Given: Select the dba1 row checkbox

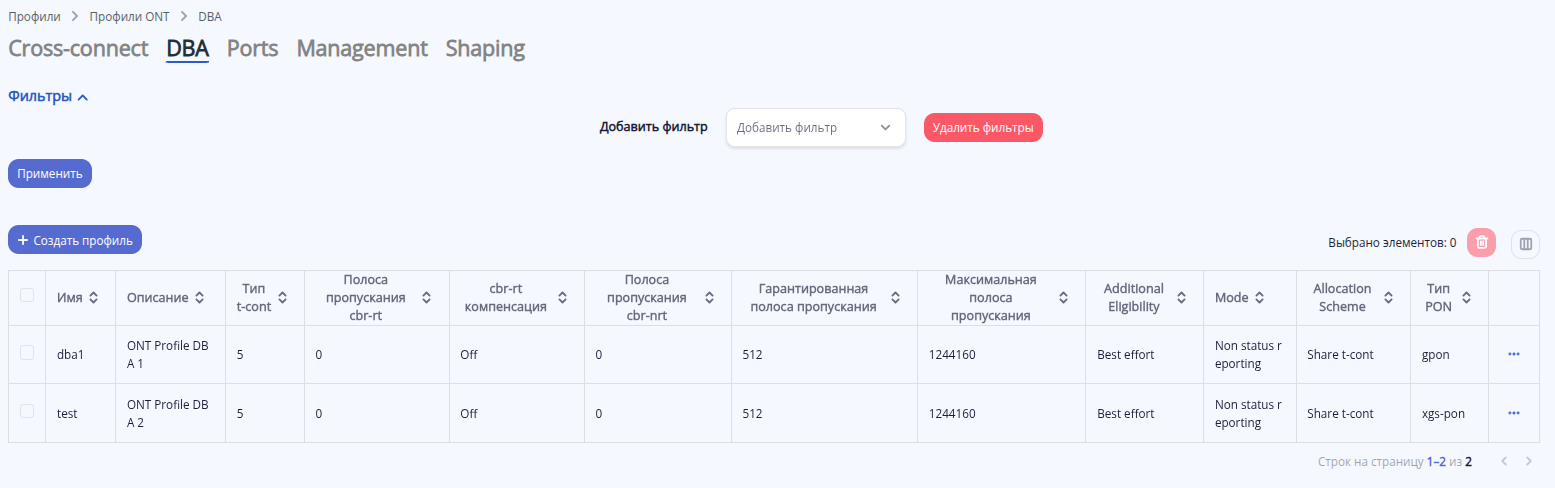Looking at the screenshot, I should pyautogui.click(x=27, y=352).
